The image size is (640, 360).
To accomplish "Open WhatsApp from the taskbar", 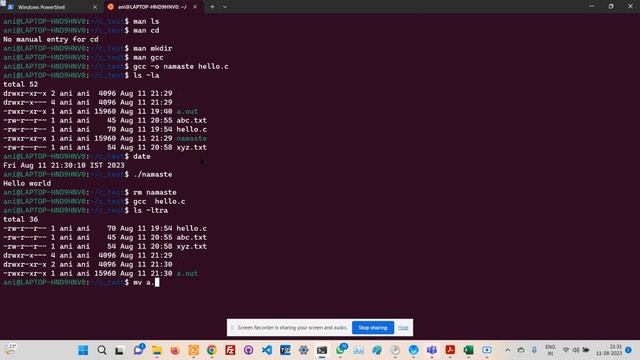I will click(x=341, y=350).
